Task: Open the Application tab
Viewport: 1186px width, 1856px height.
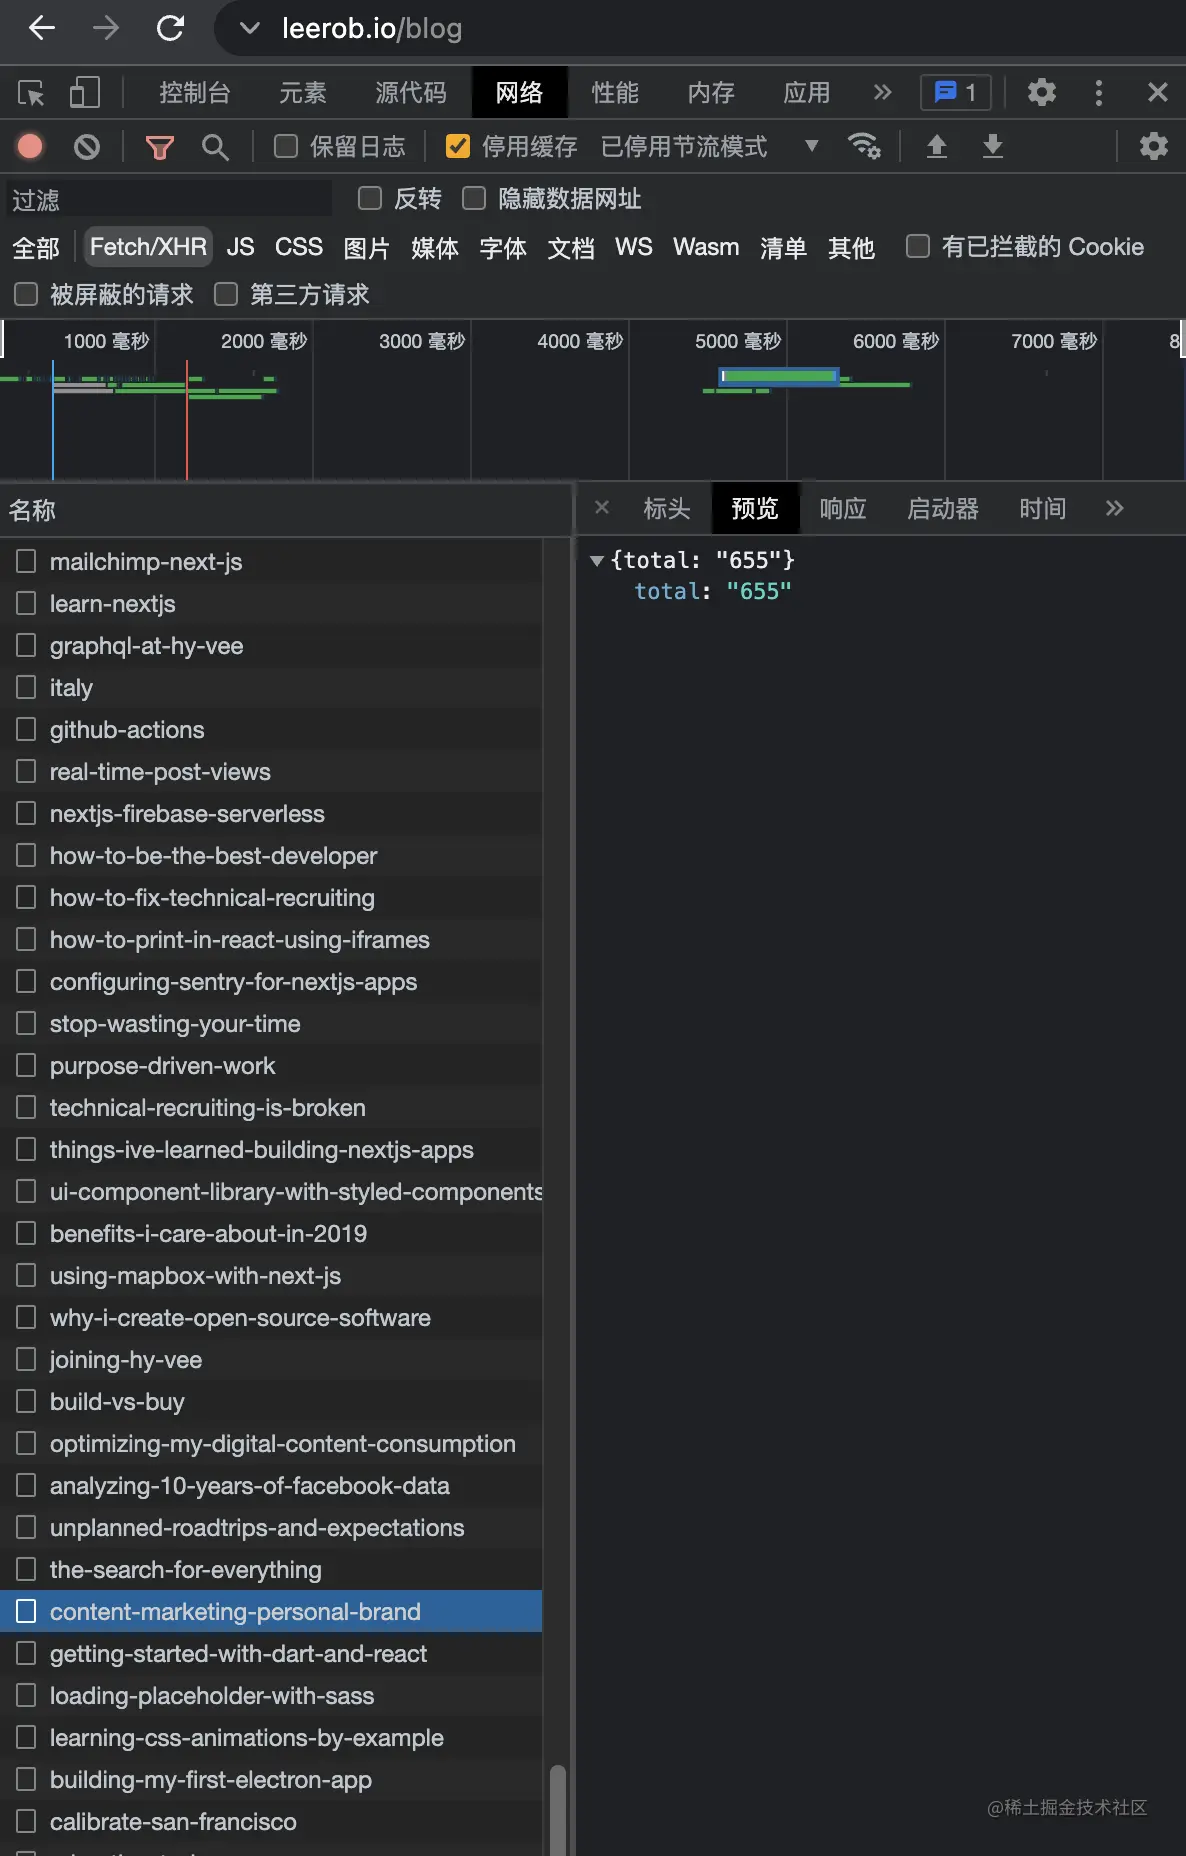Action: tap(807, 93)
